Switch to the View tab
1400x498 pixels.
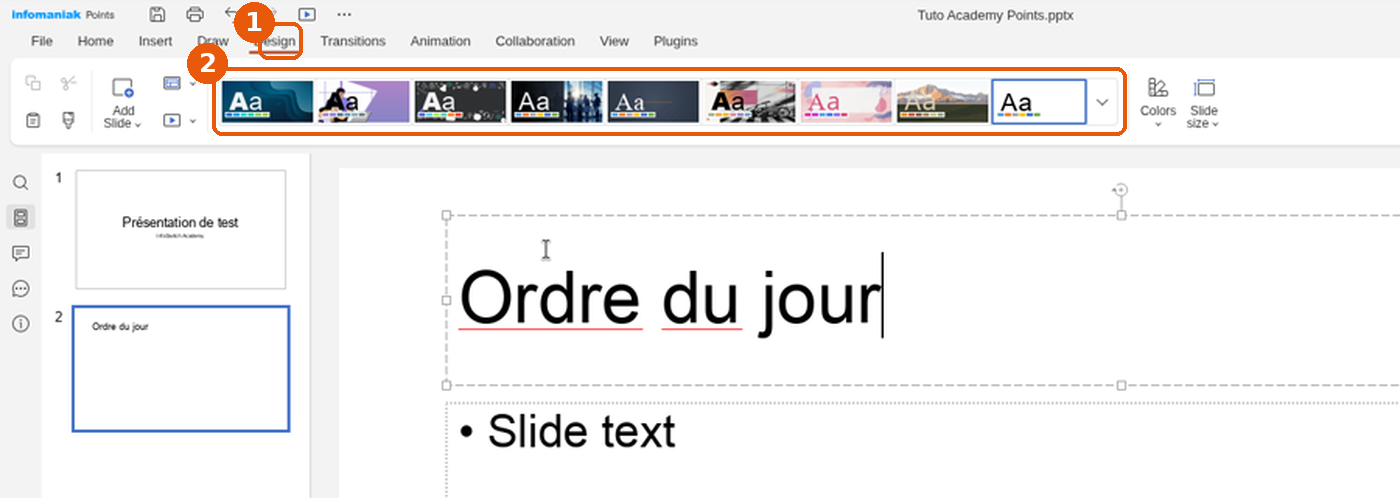pyautogui.click(x=614, y=41)
